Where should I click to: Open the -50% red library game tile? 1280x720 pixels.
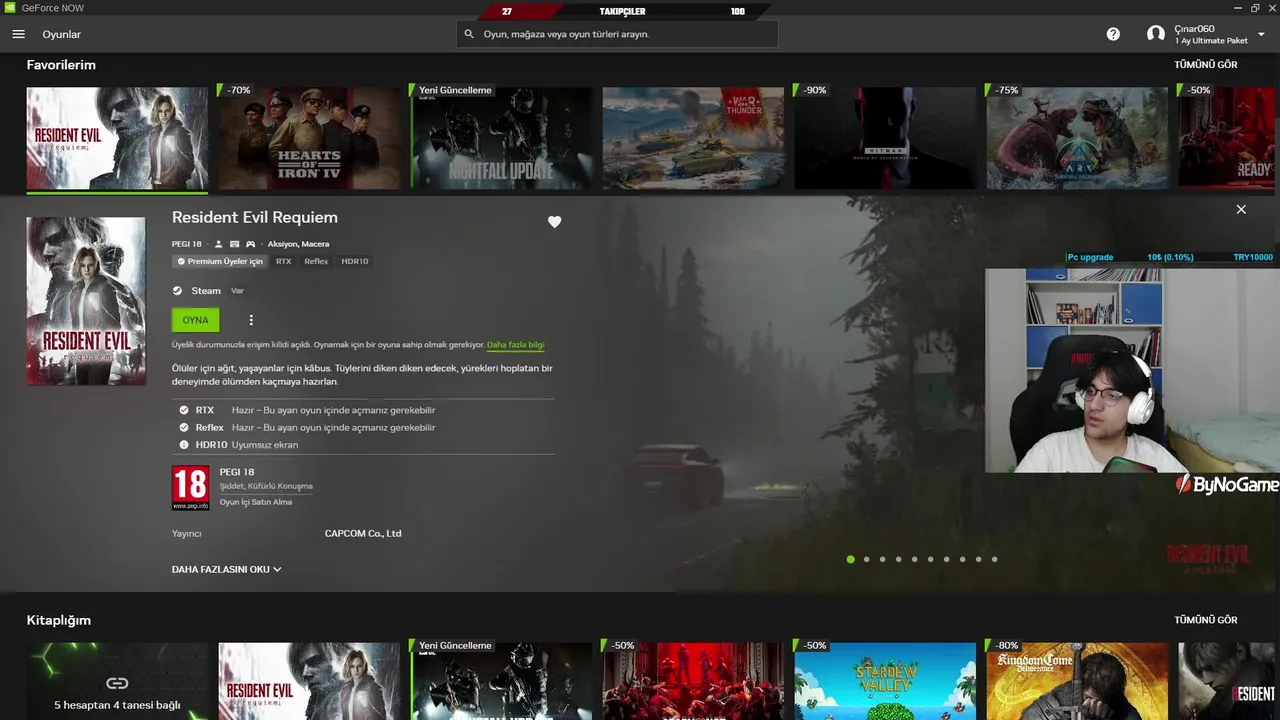tap(693, 681)
